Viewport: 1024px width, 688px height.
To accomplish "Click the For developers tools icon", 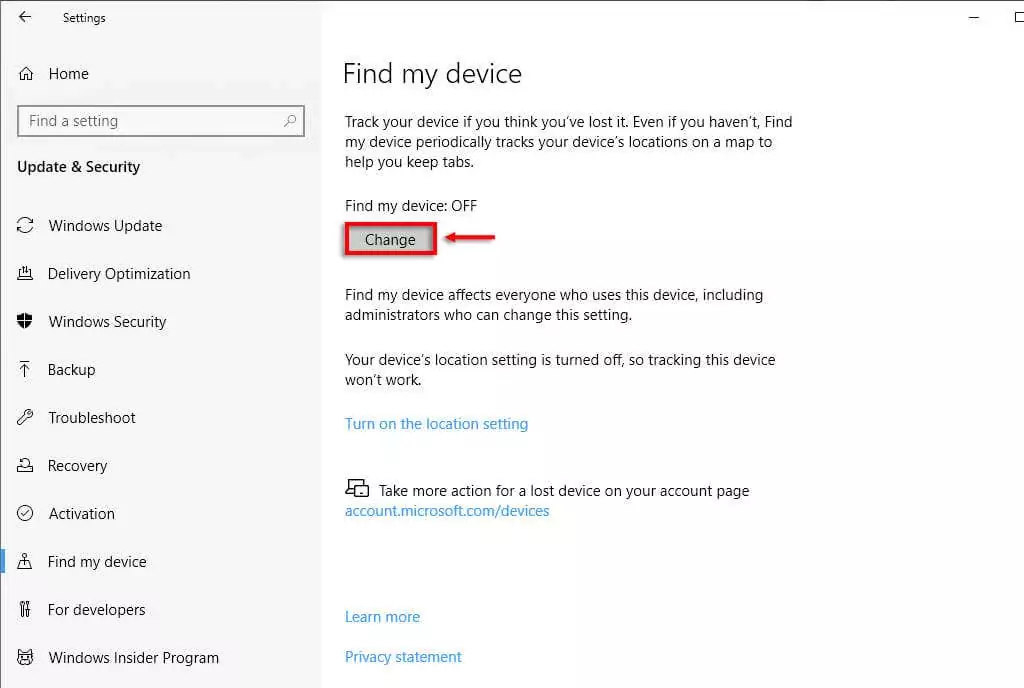I will click(25, 609).
